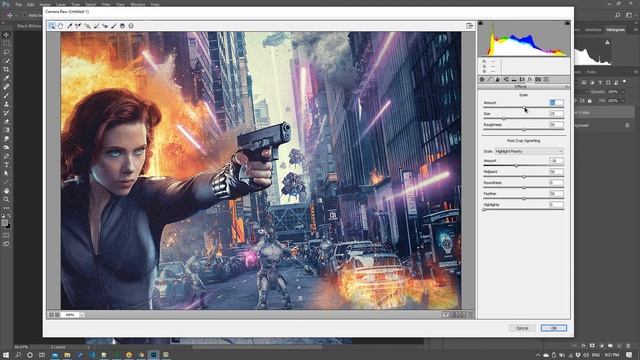Toggle highlight clipping warning on histogram
640x360 pixels.
pyautogui.click(x=567, y=23)
